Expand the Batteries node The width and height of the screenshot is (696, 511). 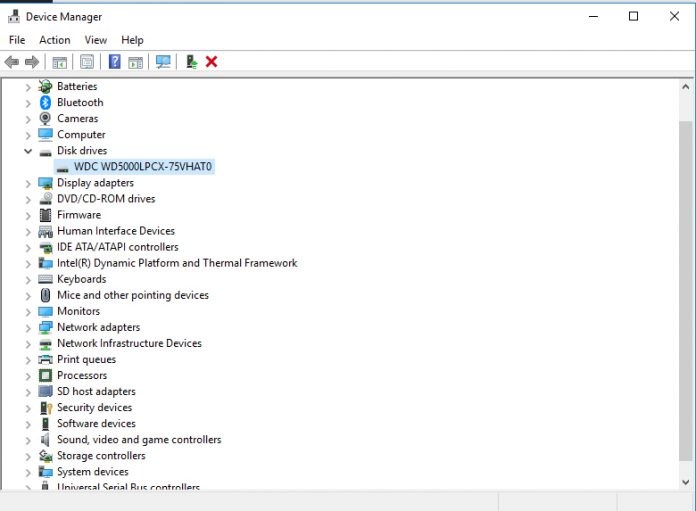(28, 87)
